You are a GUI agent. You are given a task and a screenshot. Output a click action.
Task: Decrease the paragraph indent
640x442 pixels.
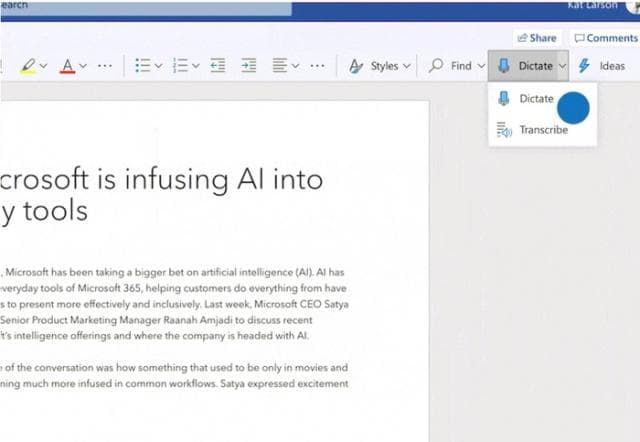click(x=218, y=65)
